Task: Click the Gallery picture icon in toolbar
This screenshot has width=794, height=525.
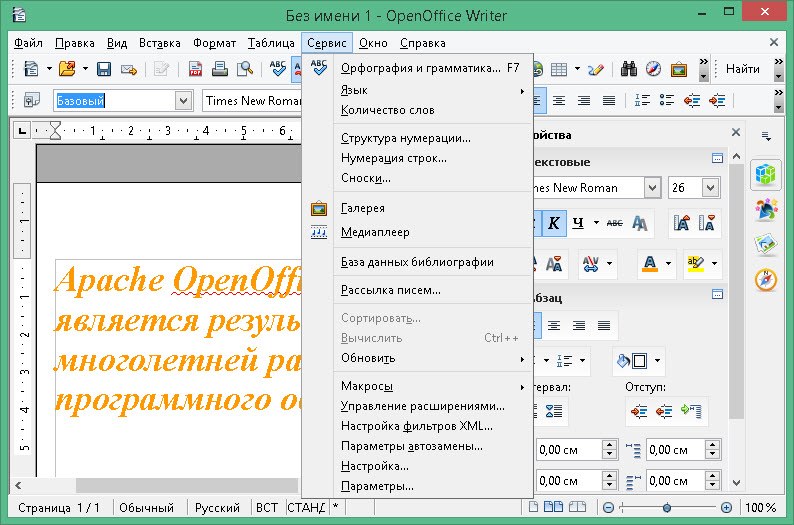Action: click(x=679, y=69)
